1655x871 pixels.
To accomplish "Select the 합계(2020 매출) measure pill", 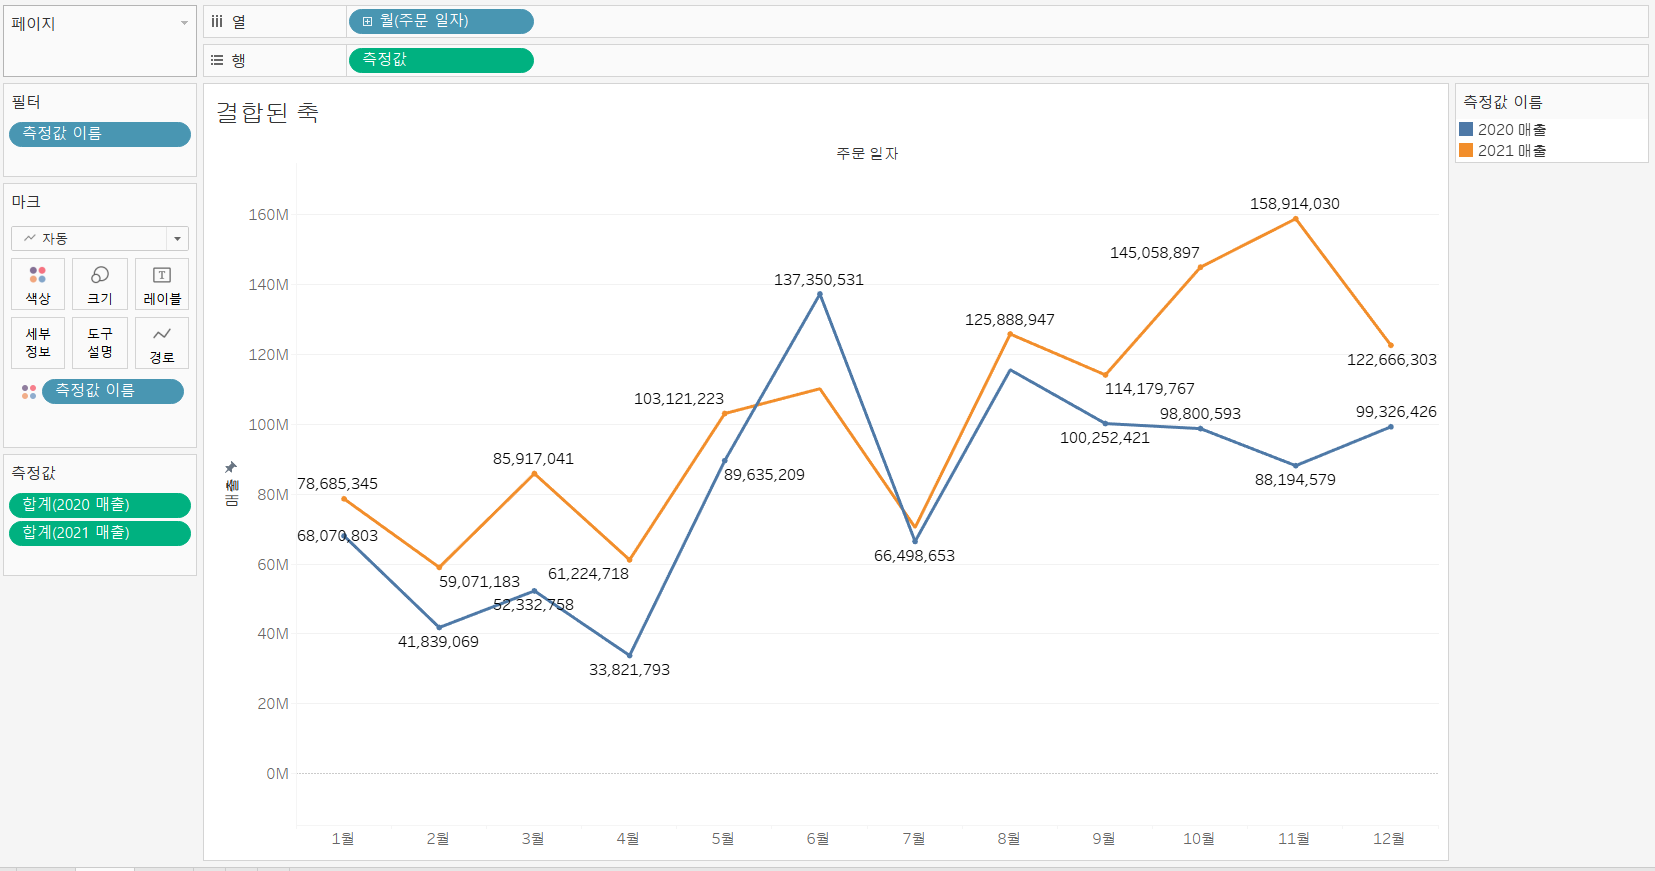I will coord(100,505).
